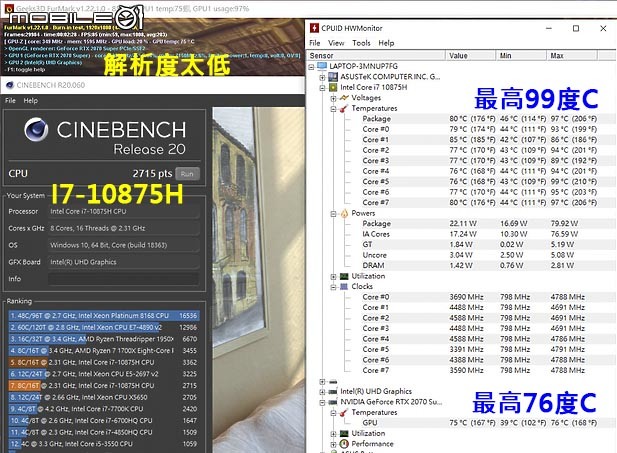Image resolution: width=617 pixels, height=453 pixels.
Task: Click the Min column header
Action: pyautogui.click(x=521, y=55)
